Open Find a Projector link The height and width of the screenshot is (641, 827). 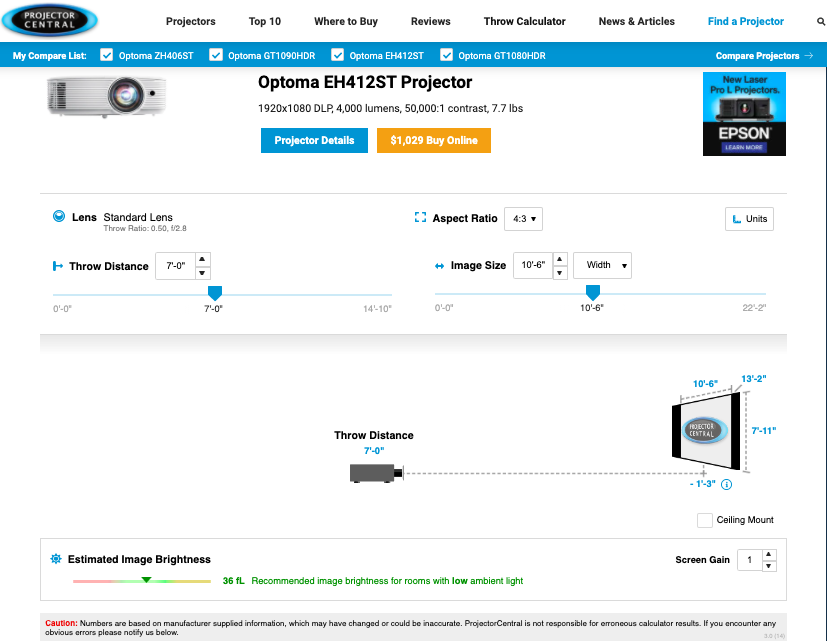point(746,22)
